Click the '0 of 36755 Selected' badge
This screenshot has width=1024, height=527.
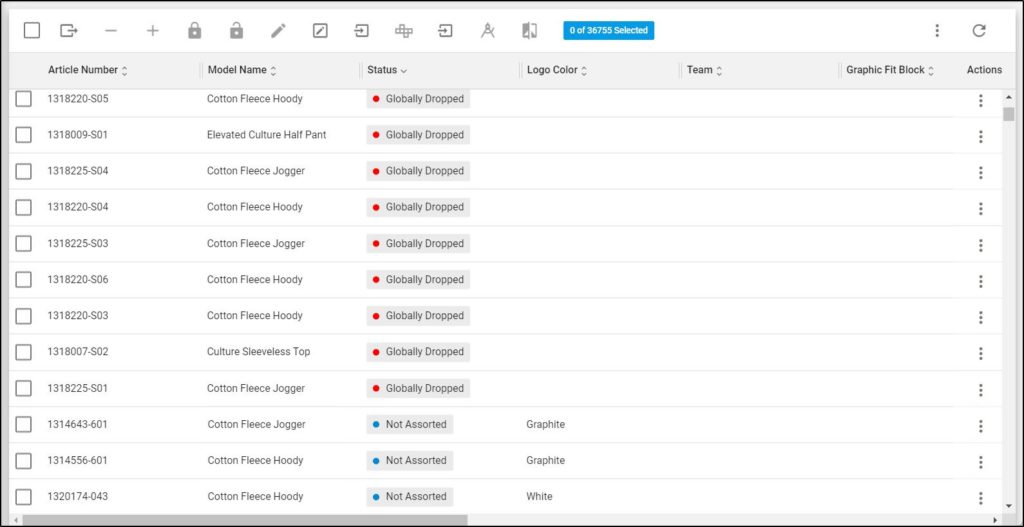[x=609, y=31]
